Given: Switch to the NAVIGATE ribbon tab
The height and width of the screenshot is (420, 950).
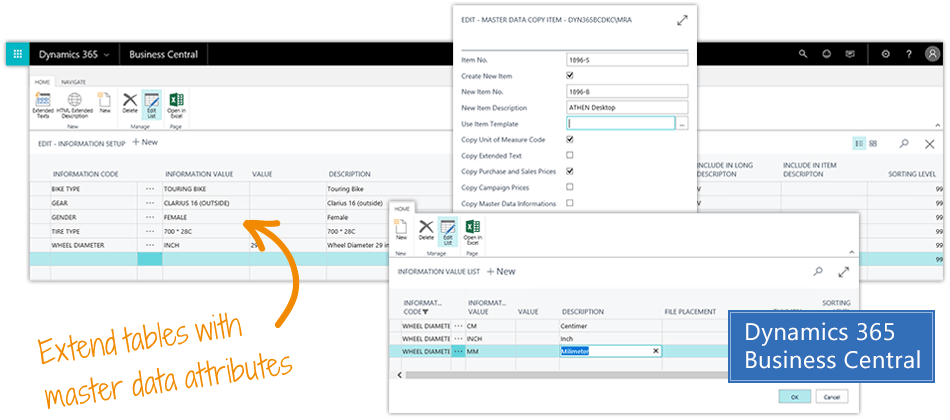Looking at the screenshot, I should [x=73, y=81].
